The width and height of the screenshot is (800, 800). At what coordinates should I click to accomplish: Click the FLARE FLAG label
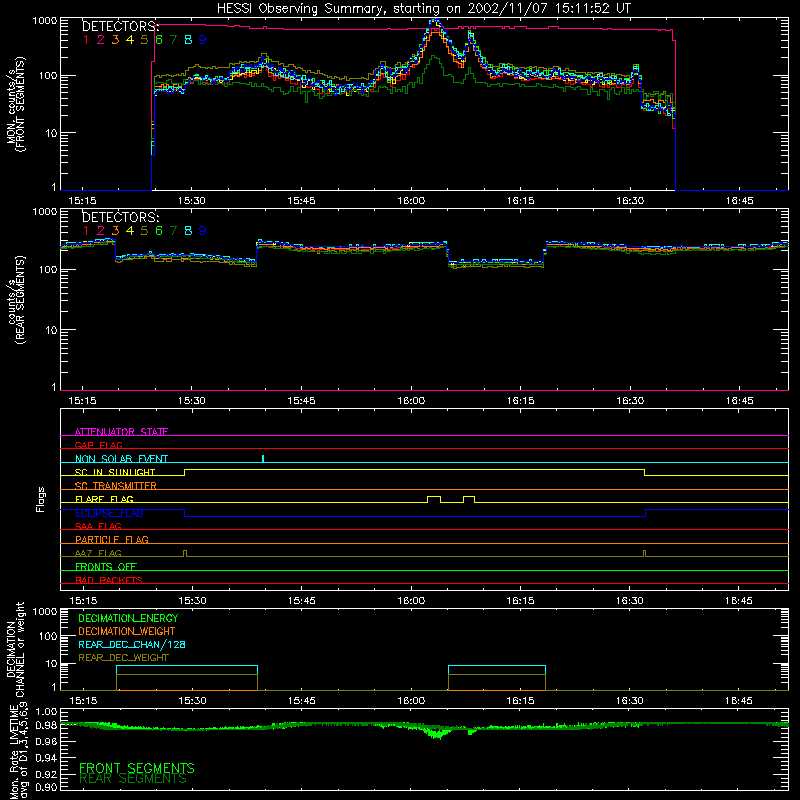104,499
